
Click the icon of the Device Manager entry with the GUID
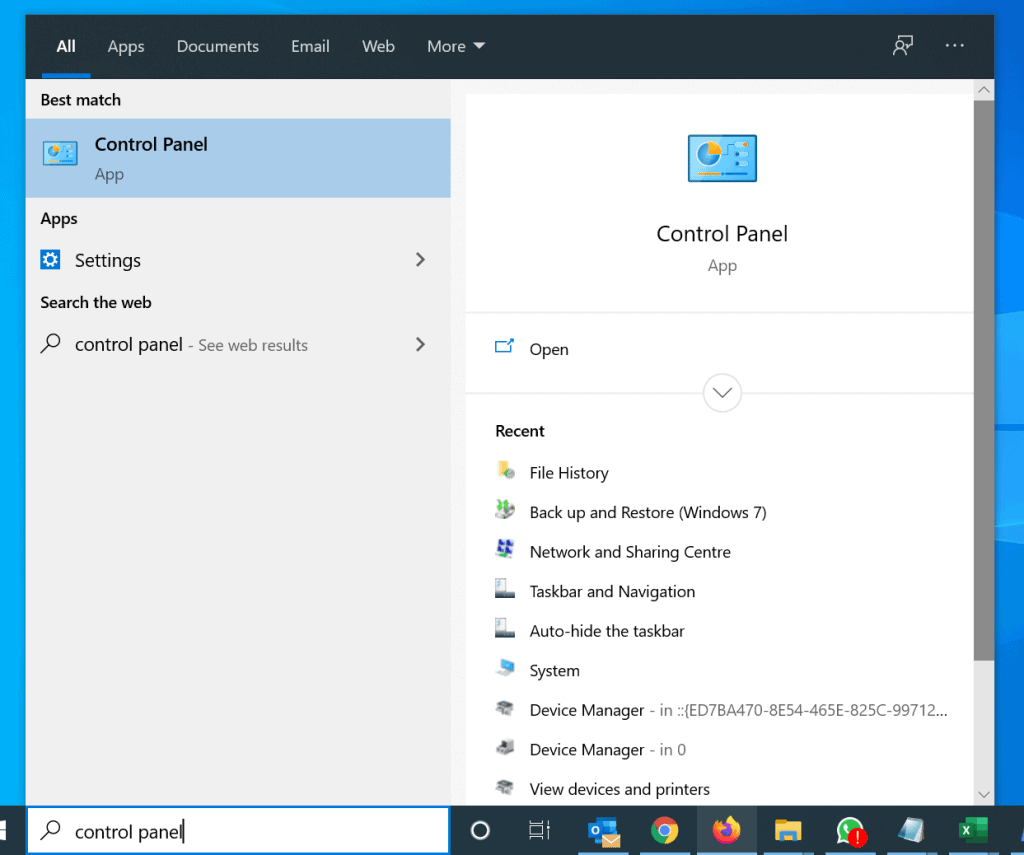coord(505,707)
